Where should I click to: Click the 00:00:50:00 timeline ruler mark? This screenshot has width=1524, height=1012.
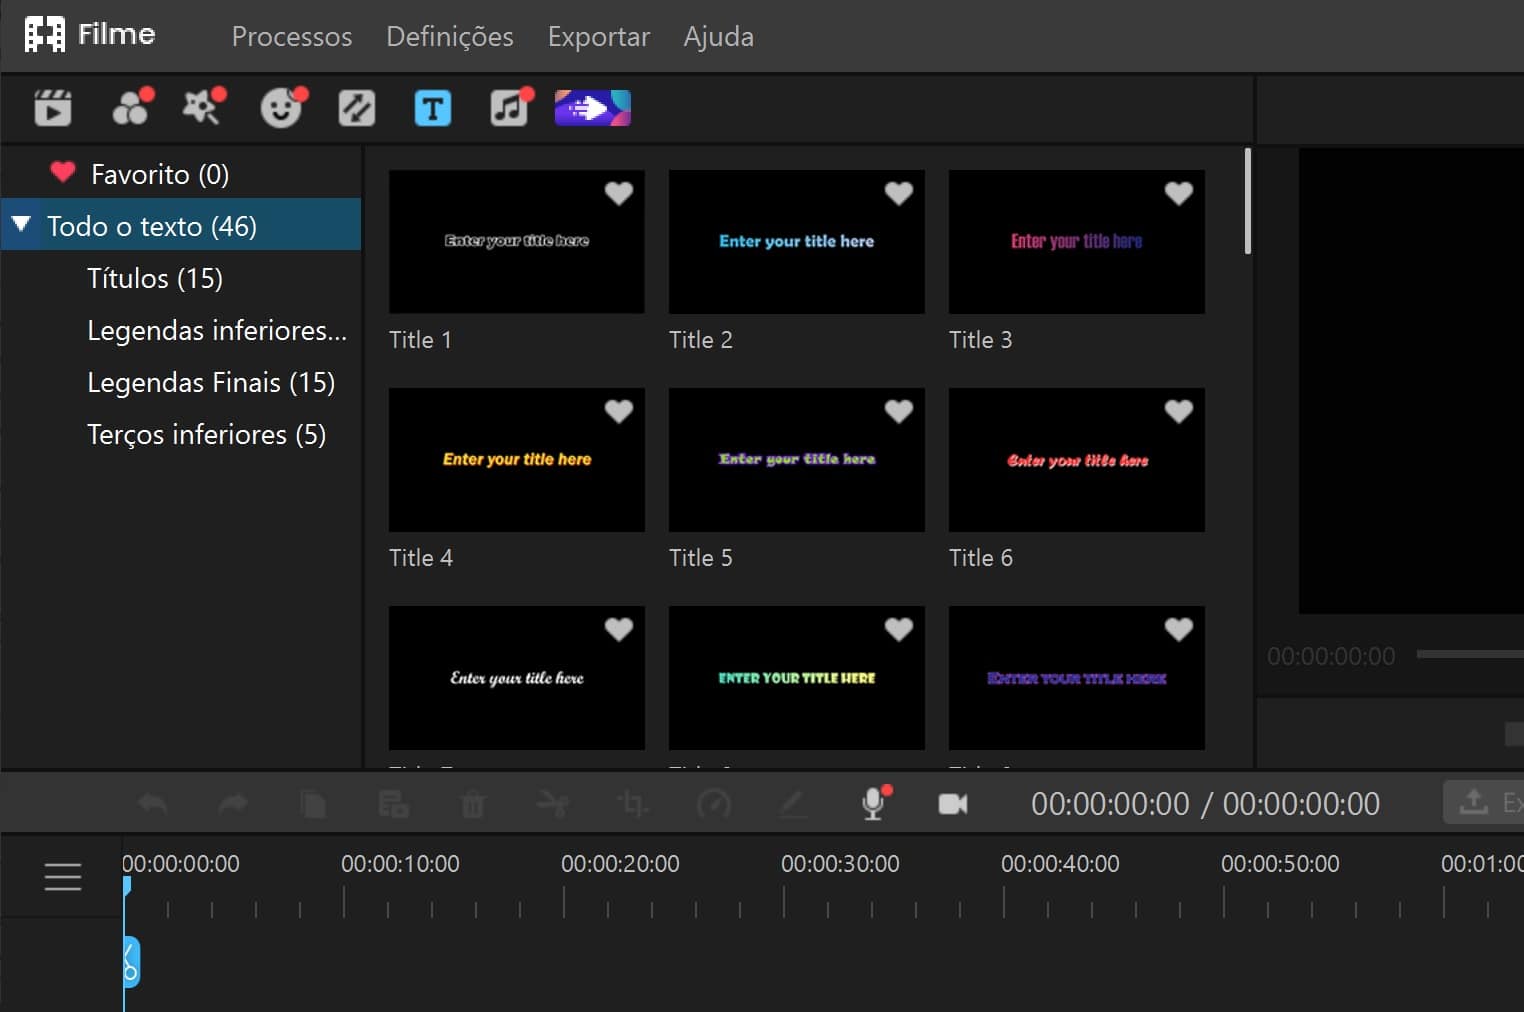point(1280,863)
